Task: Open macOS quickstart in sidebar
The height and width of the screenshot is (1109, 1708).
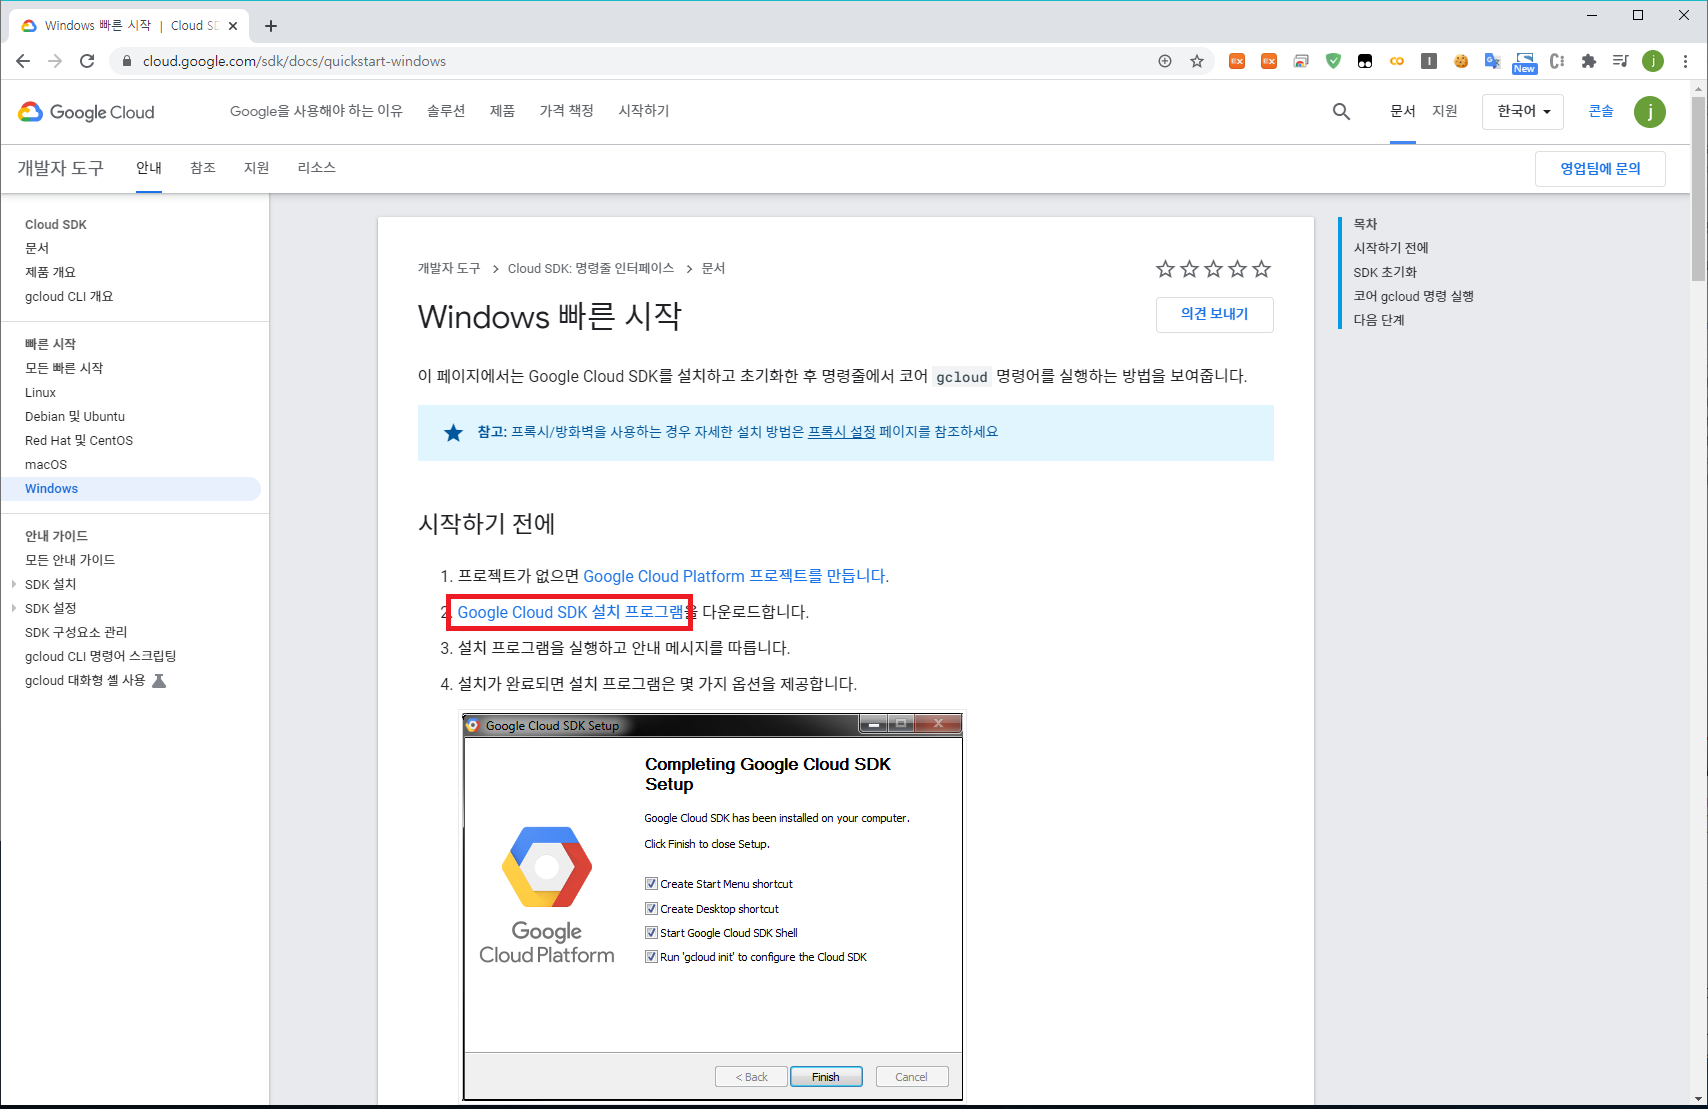Action: click(x=46, y=465)
